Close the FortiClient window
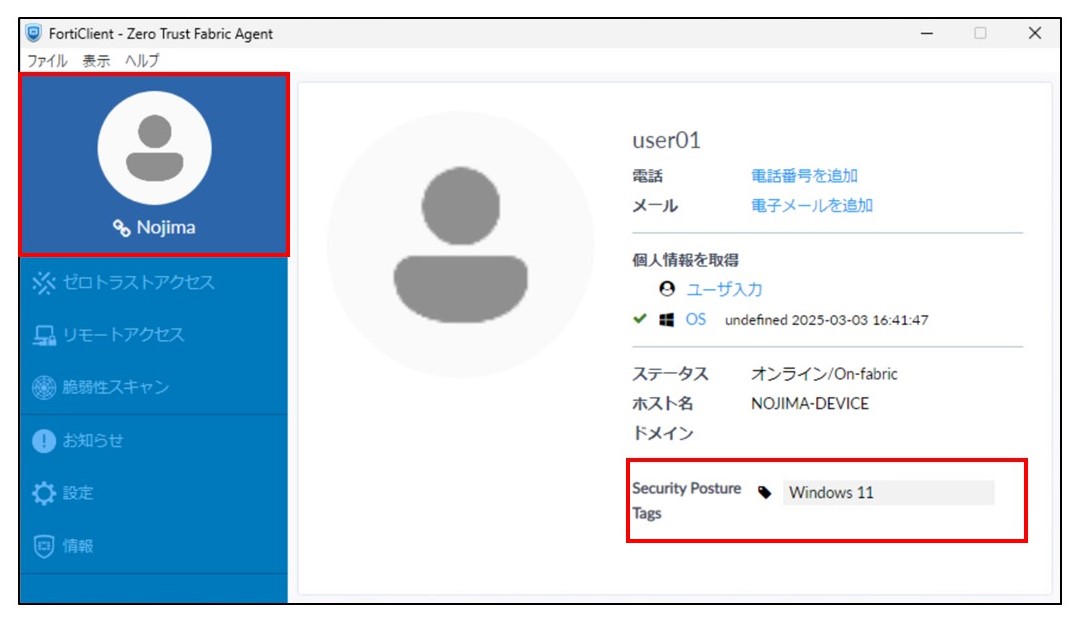1081x619 pixels. point(1035,33)
